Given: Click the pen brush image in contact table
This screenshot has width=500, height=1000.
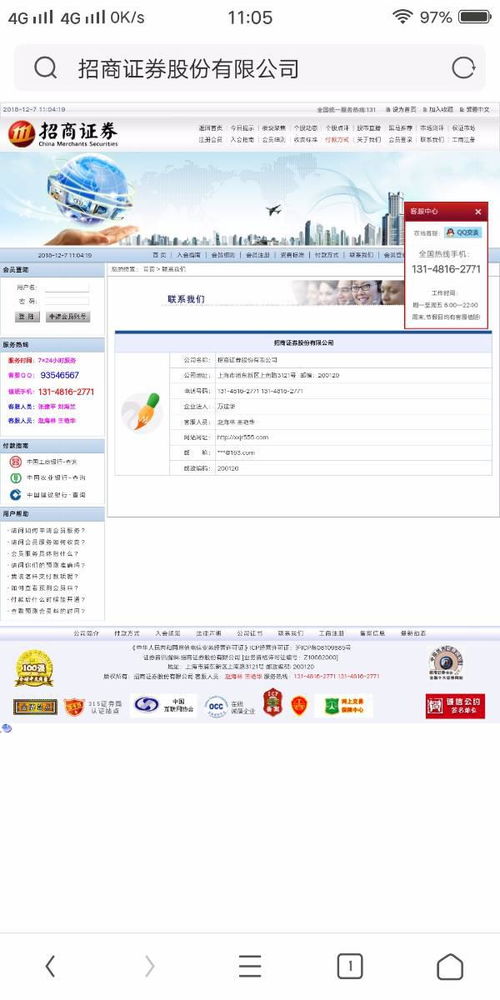Looking at the screenshot, I should (142, 413).
